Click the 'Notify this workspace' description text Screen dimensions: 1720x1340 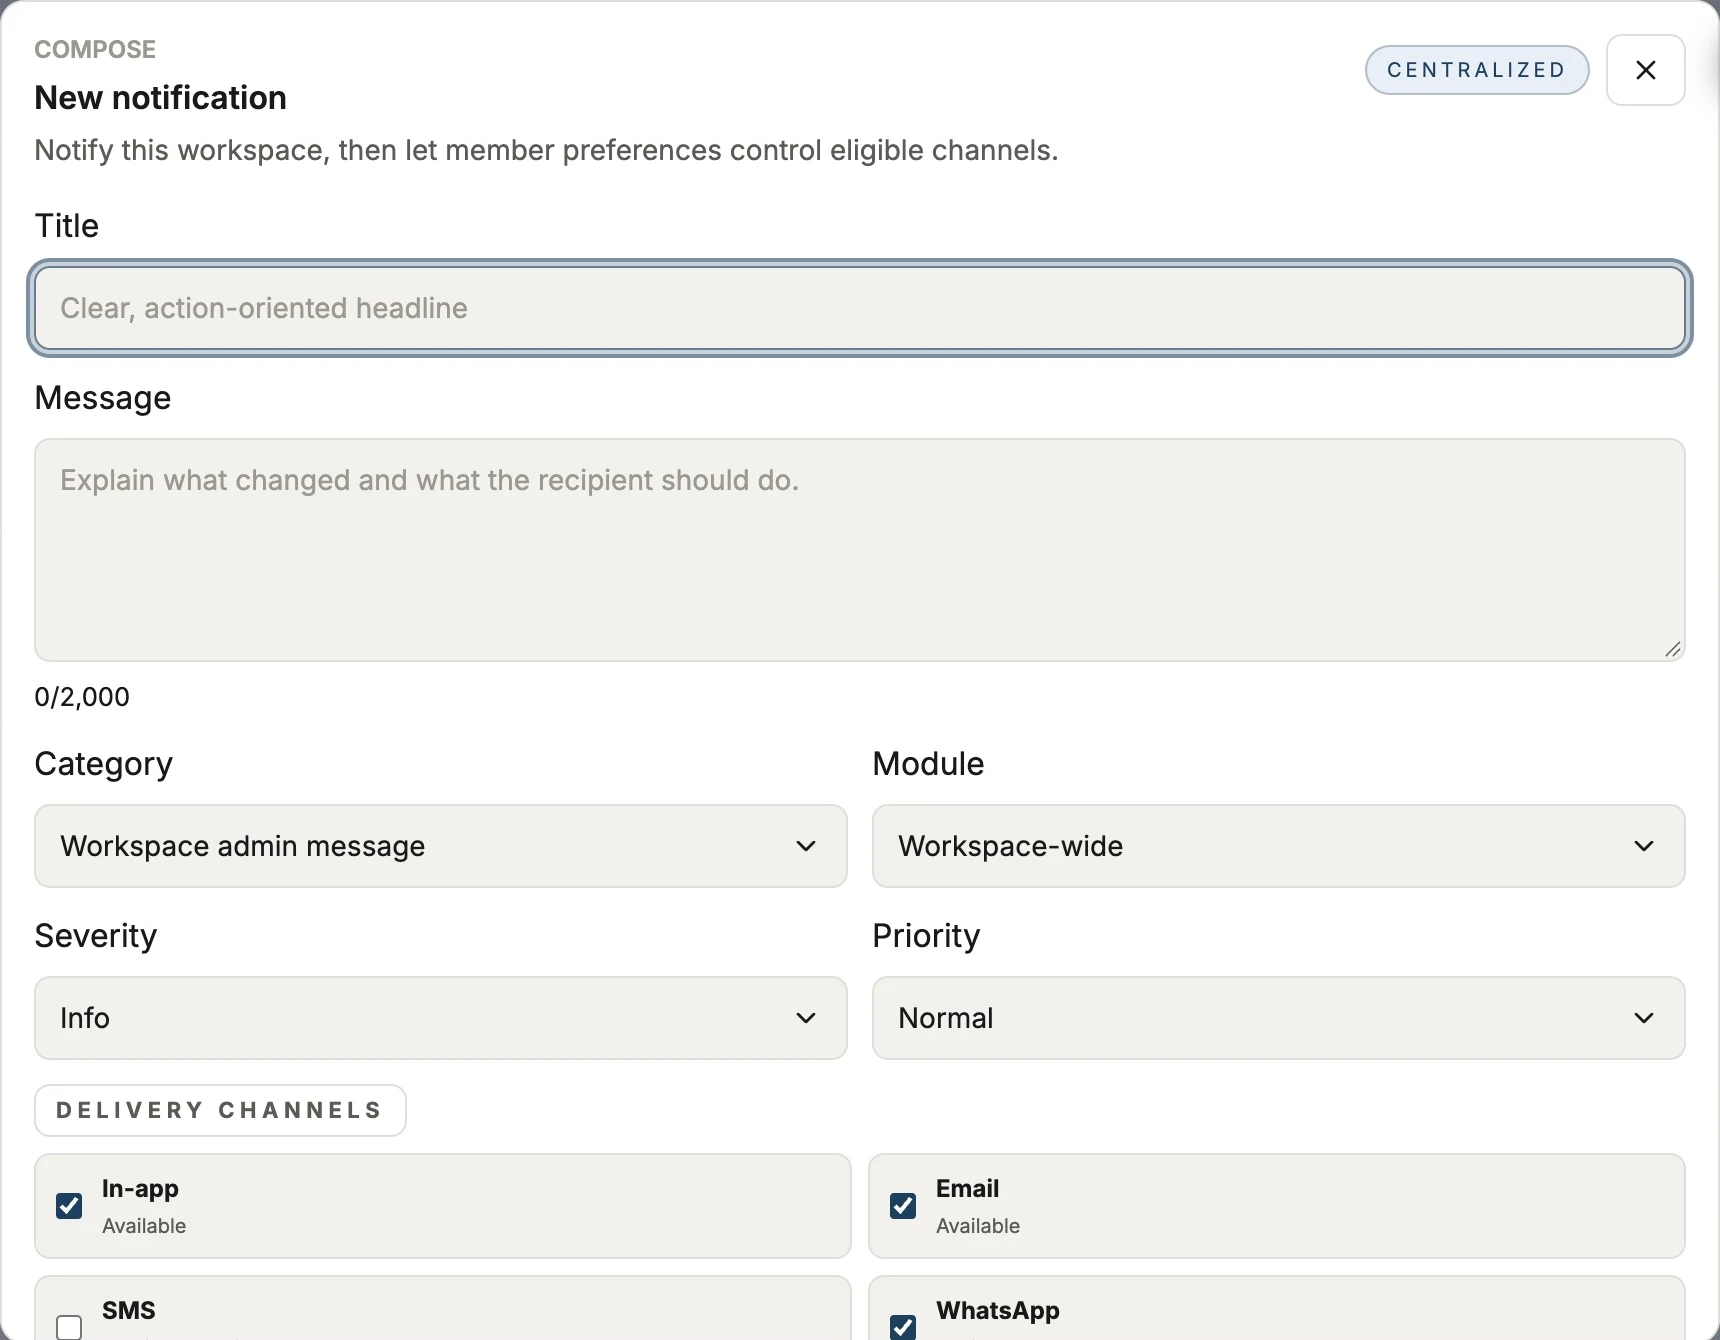[546, 150]
